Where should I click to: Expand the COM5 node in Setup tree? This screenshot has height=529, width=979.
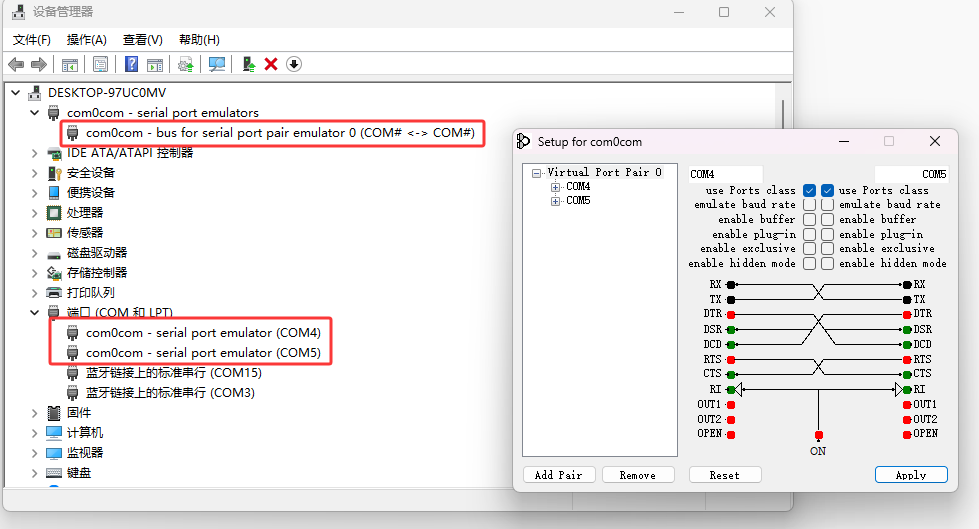point(555,201)
